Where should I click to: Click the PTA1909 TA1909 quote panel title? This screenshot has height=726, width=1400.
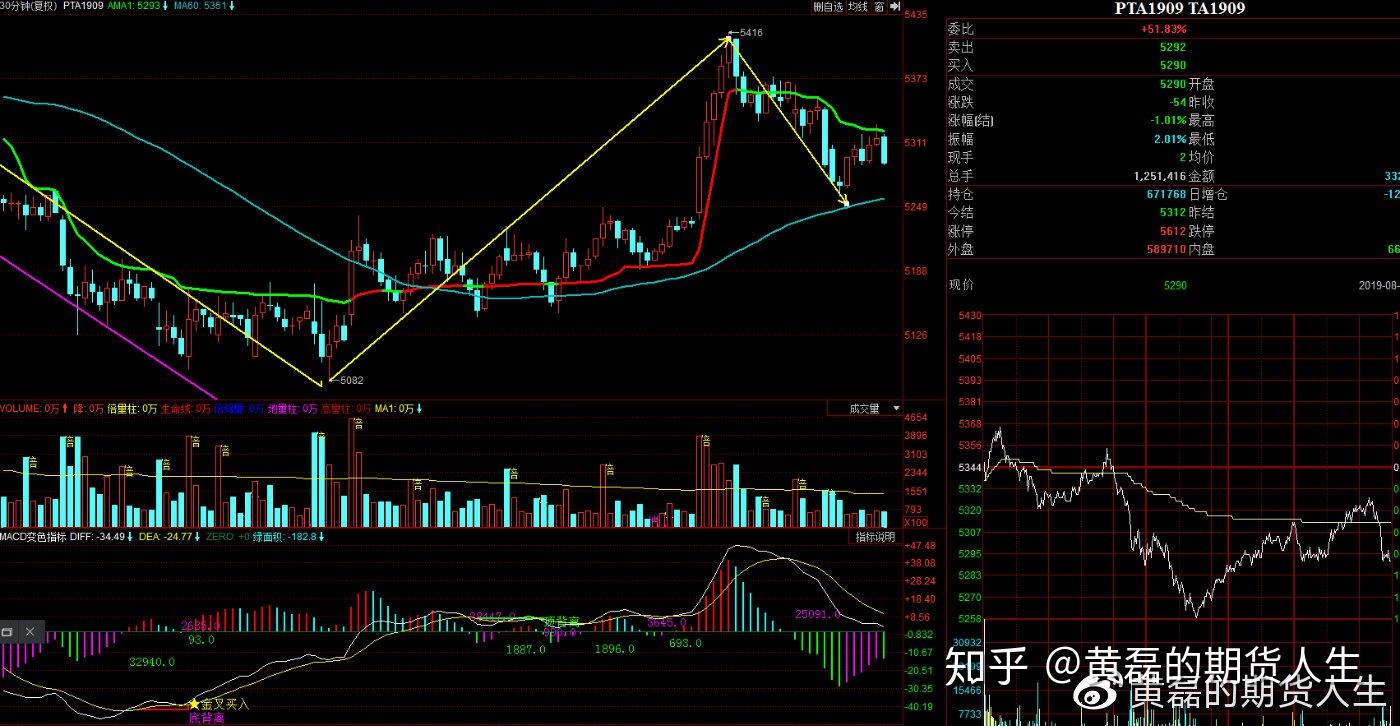click(1180, 8)
